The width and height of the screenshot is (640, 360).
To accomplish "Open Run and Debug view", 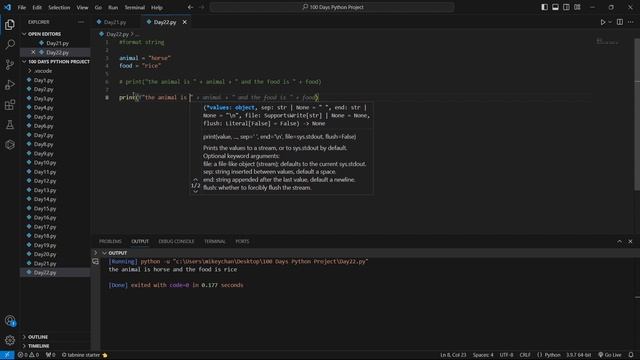I will tap(10, 84).
